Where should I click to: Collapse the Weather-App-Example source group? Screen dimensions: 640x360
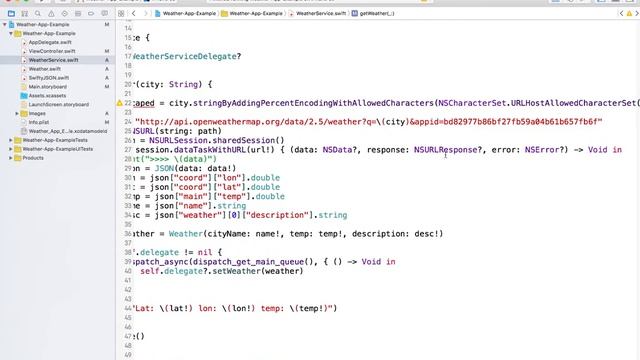(11, 33)
